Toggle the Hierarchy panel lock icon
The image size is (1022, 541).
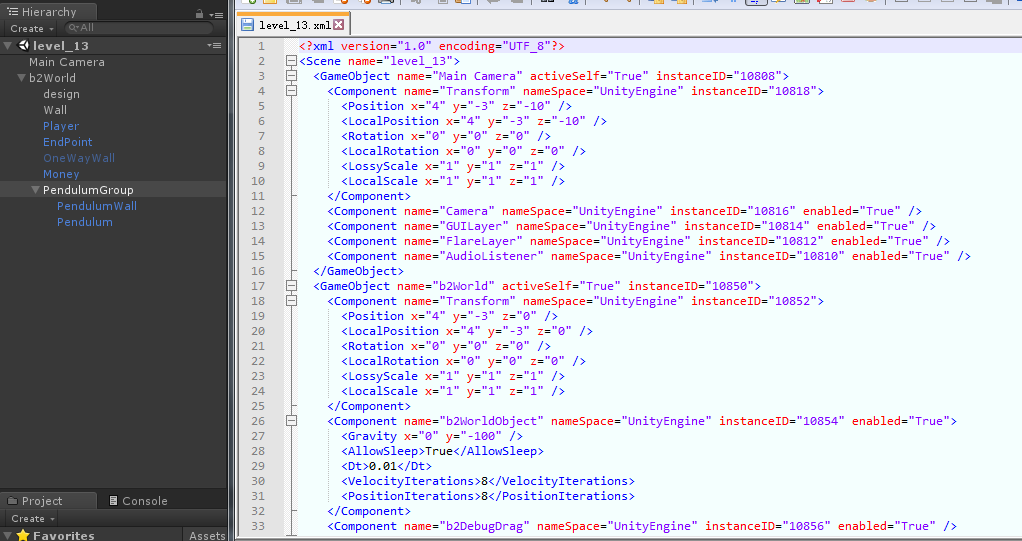pos(199,14)
